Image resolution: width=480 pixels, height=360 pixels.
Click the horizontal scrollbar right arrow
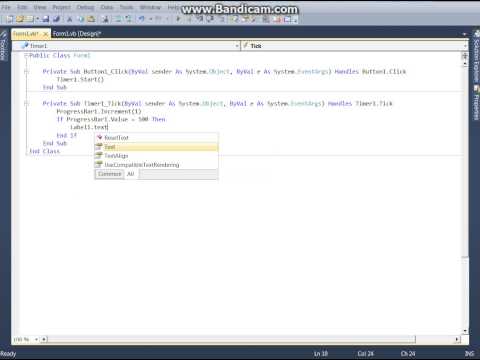(x=457, y=339)
